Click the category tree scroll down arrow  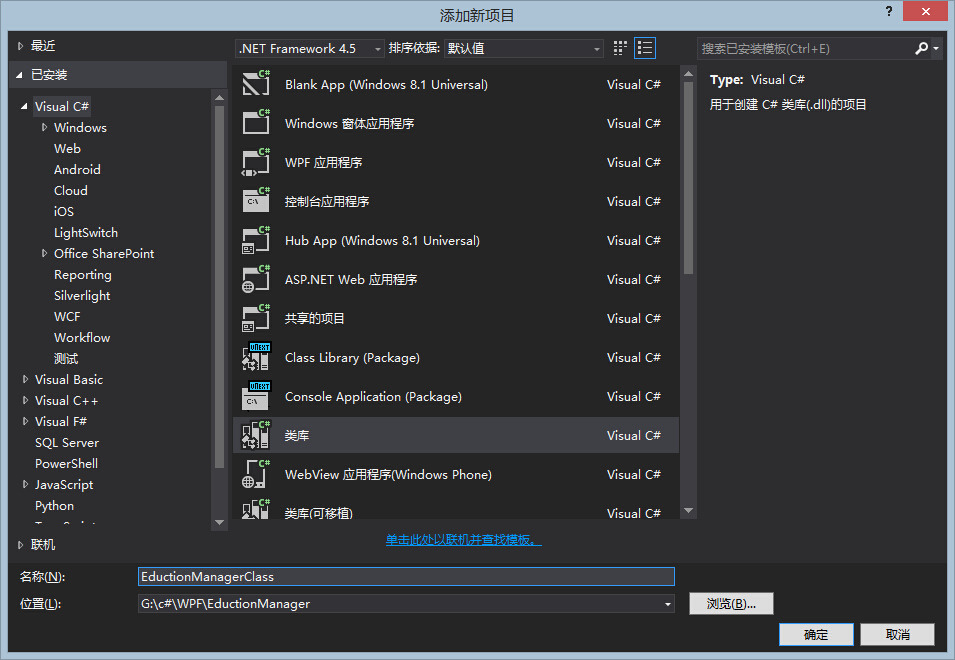point(220,522)
